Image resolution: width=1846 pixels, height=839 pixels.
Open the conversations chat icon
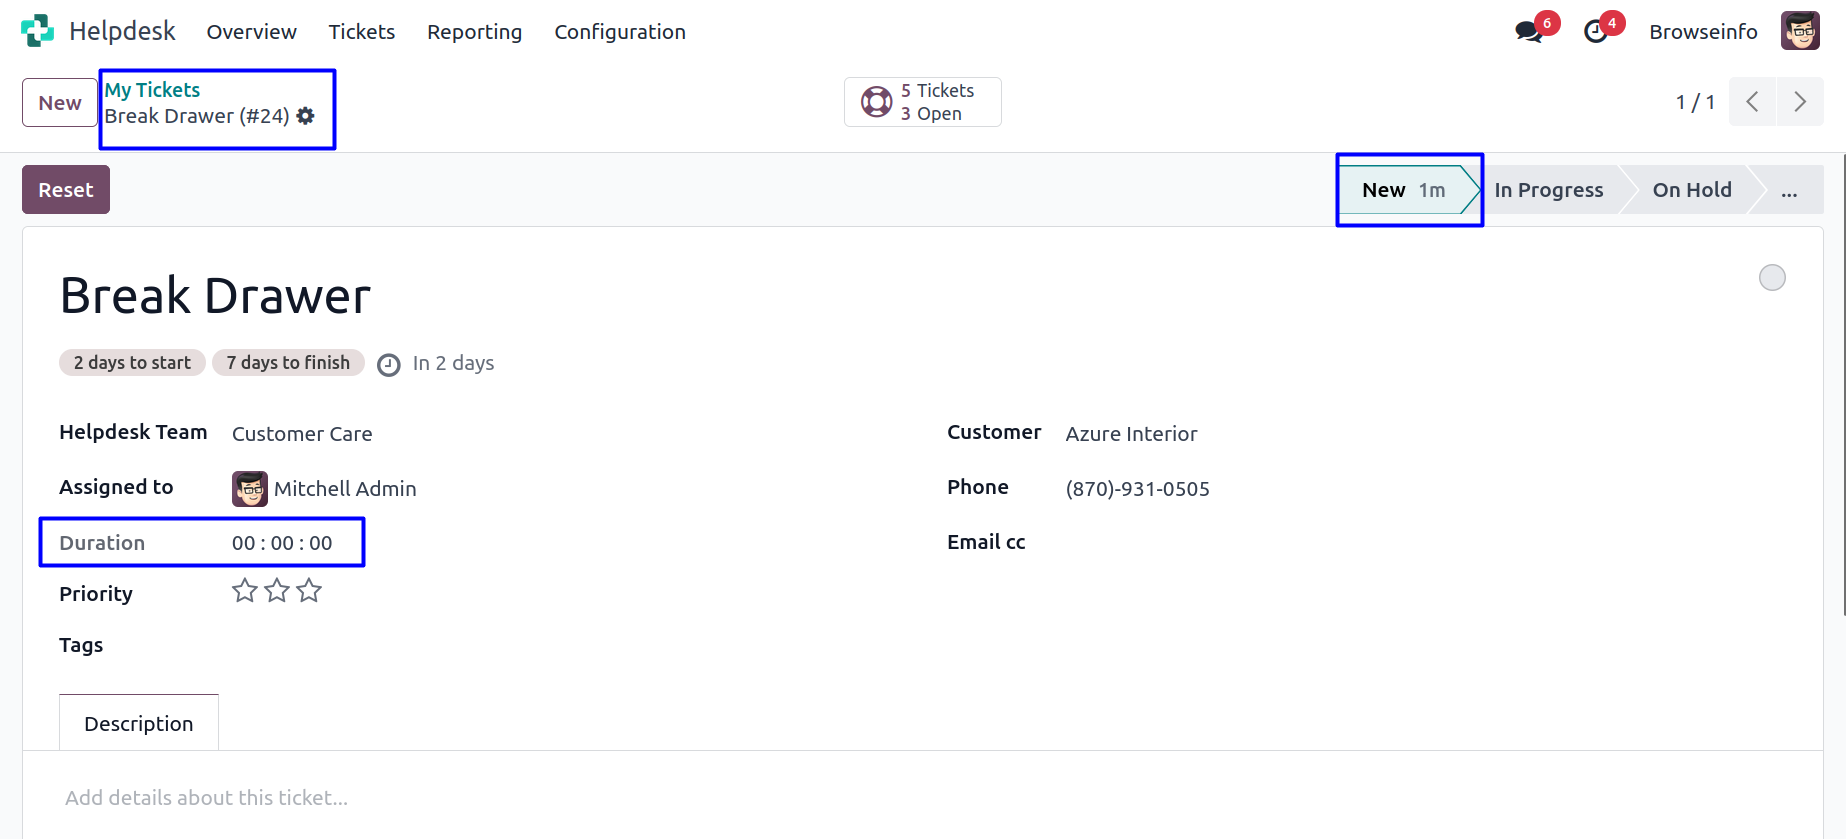coord(1528,32)
